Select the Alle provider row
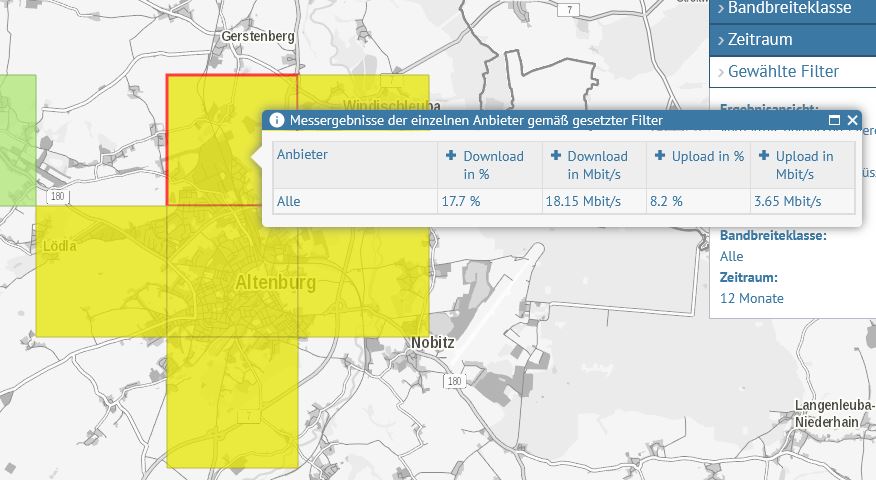 tap(289, 201)
